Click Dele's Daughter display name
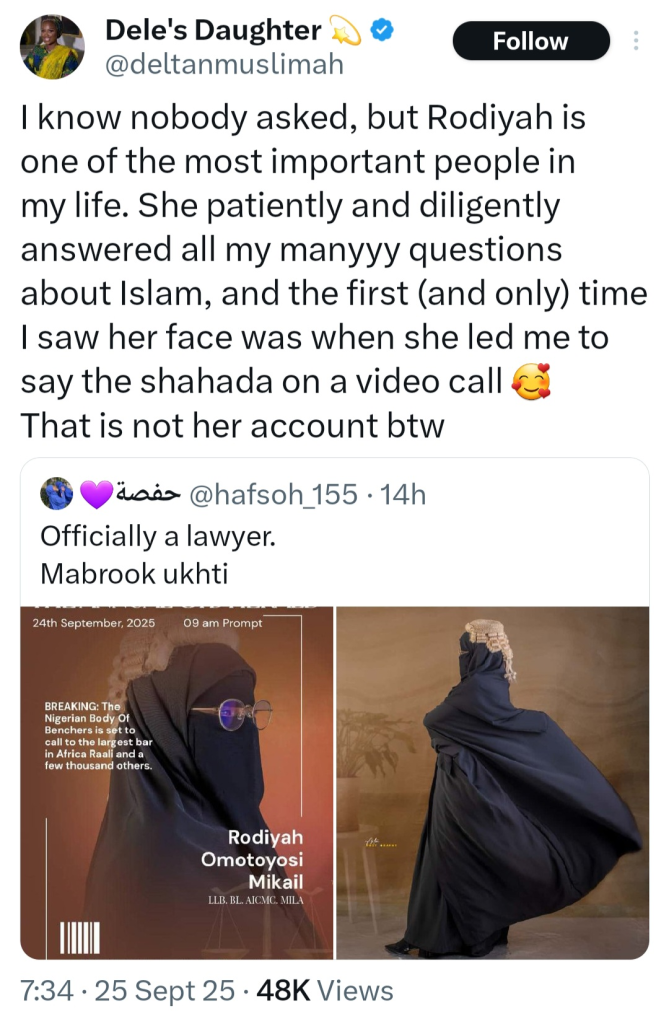The height and width of the screenshot is (1024, 669). click(x=213, y=30)
